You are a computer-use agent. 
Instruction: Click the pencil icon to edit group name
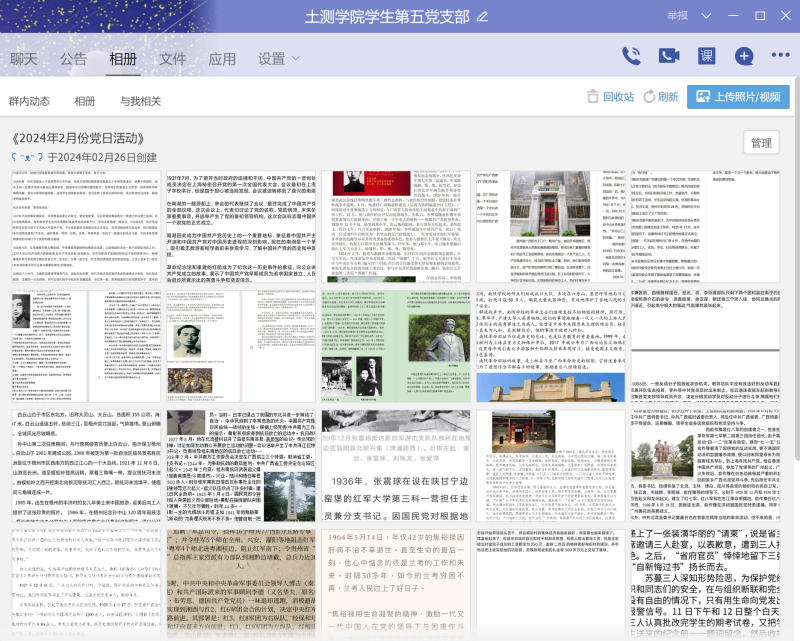point(483,17)
